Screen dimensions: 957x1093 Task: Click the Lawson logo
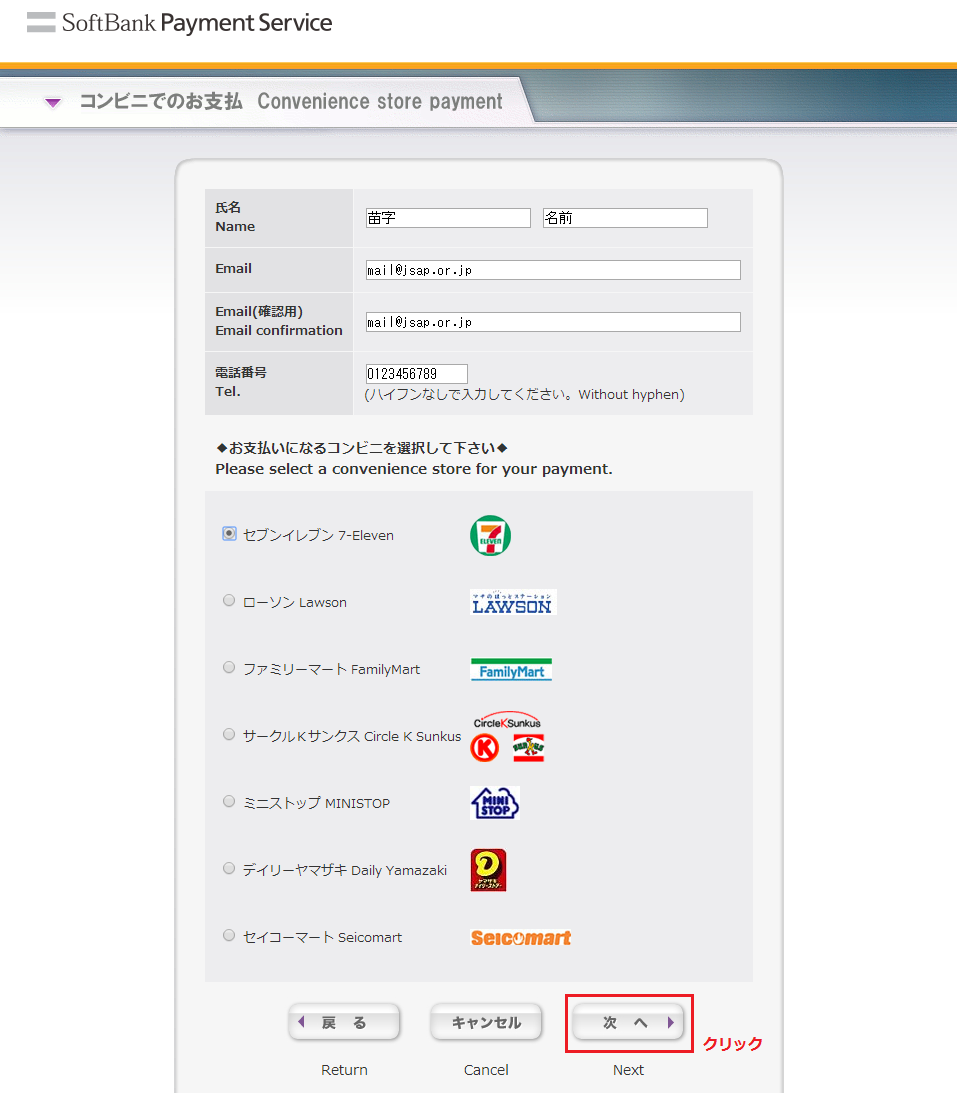tap(513, 602)
